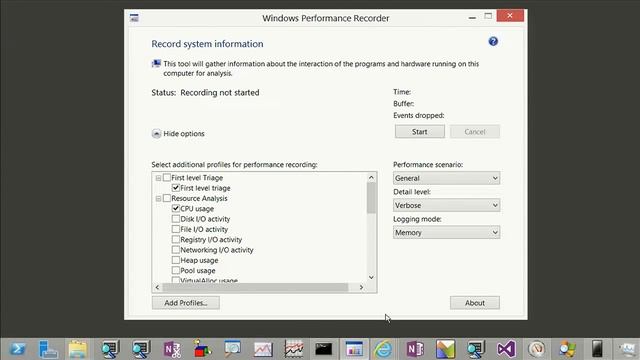Image resolution: width=640 pixels, height=360 pixels.
Task: Toggle the Resource Analysis group checkbox
Action: pos(167,198)
